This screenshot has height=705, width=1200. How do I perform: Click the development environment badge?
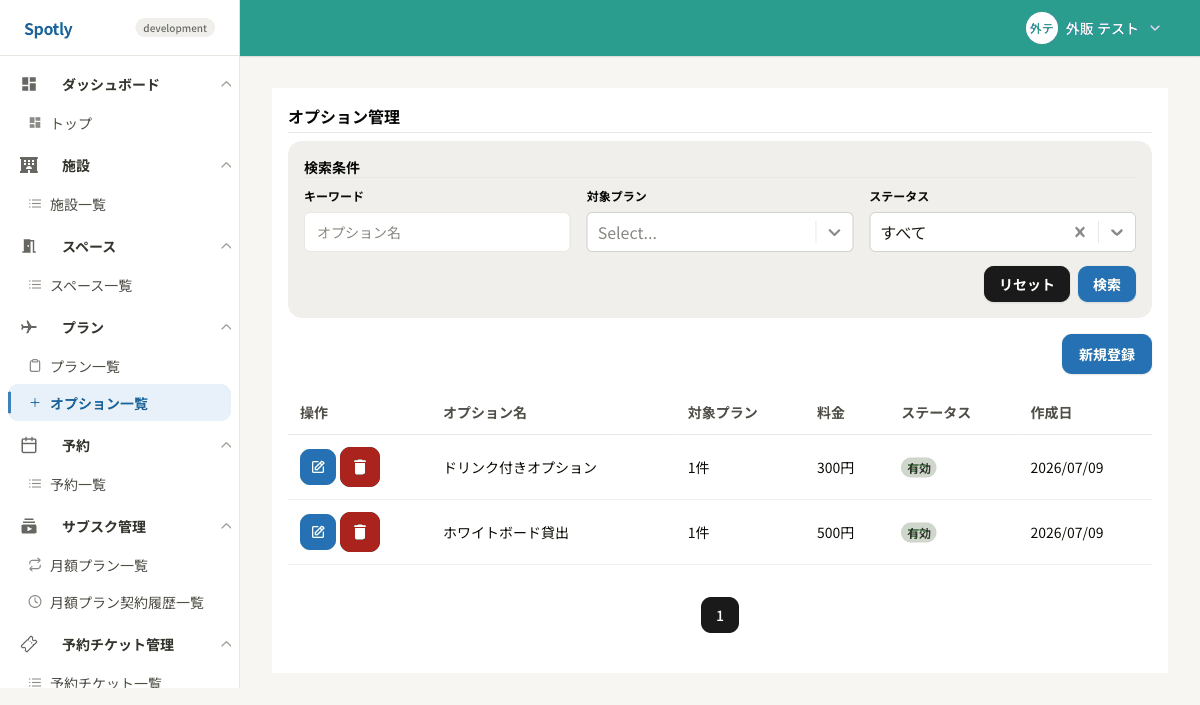tap(175, 28)
